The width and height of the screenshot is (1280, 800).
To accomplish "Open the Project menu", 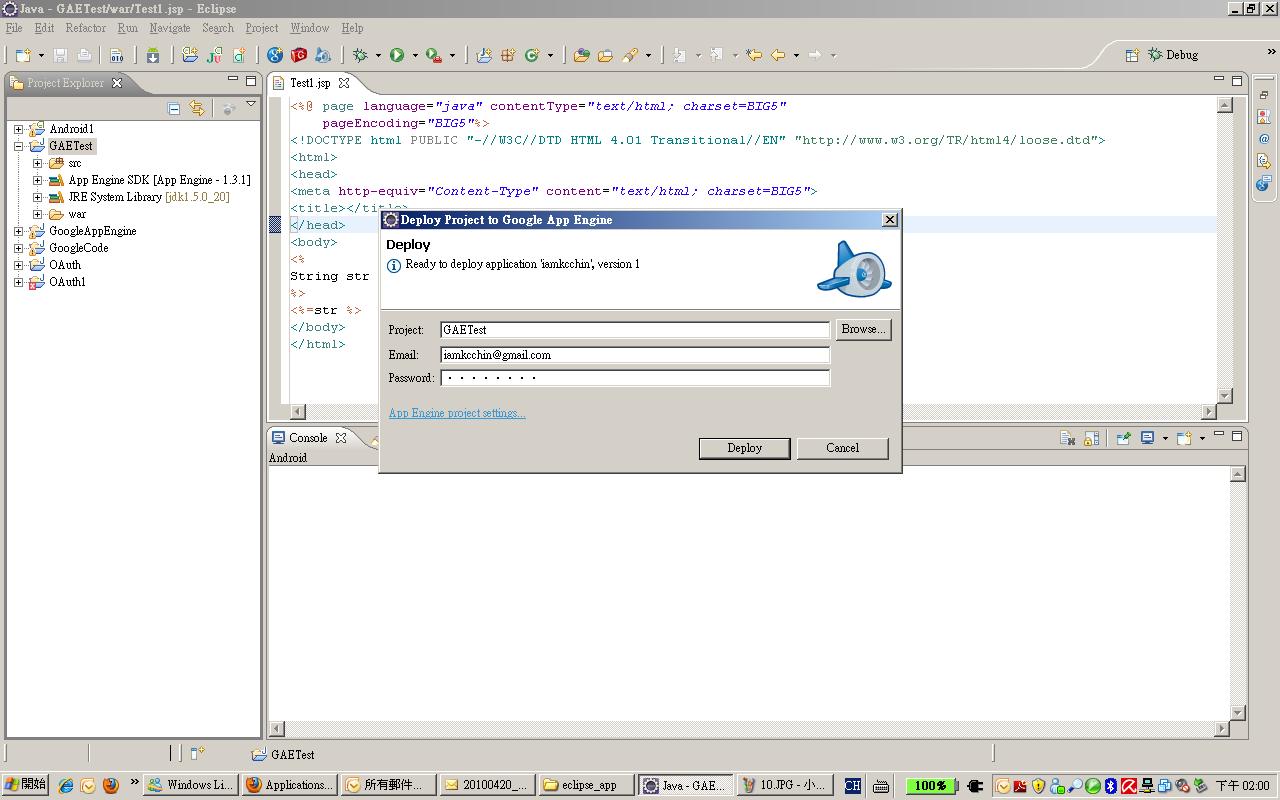I will (261, 28).
